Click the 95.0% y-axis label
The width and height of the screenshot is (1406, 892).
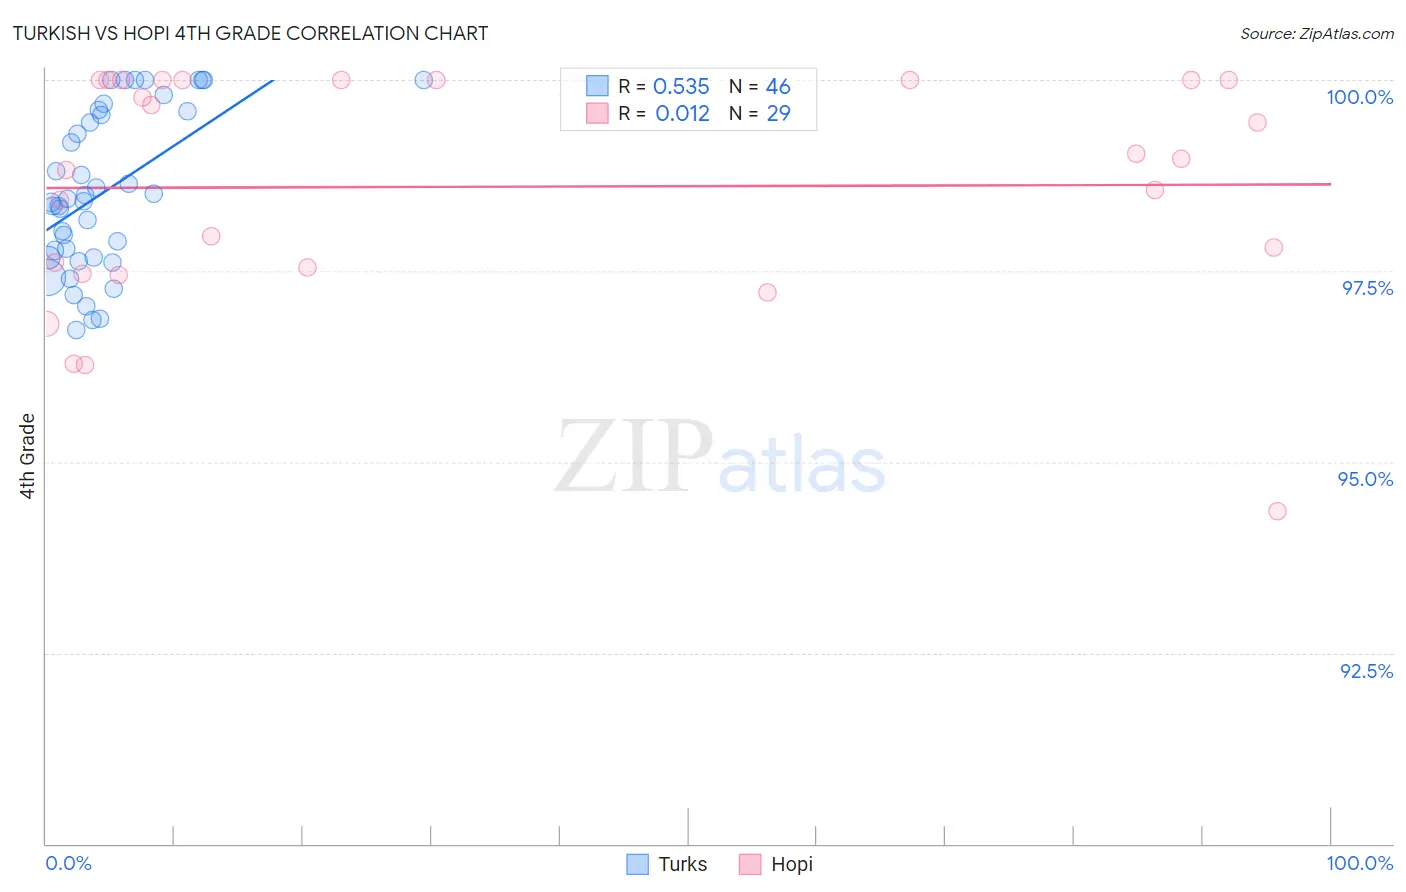click(1365, 479)
